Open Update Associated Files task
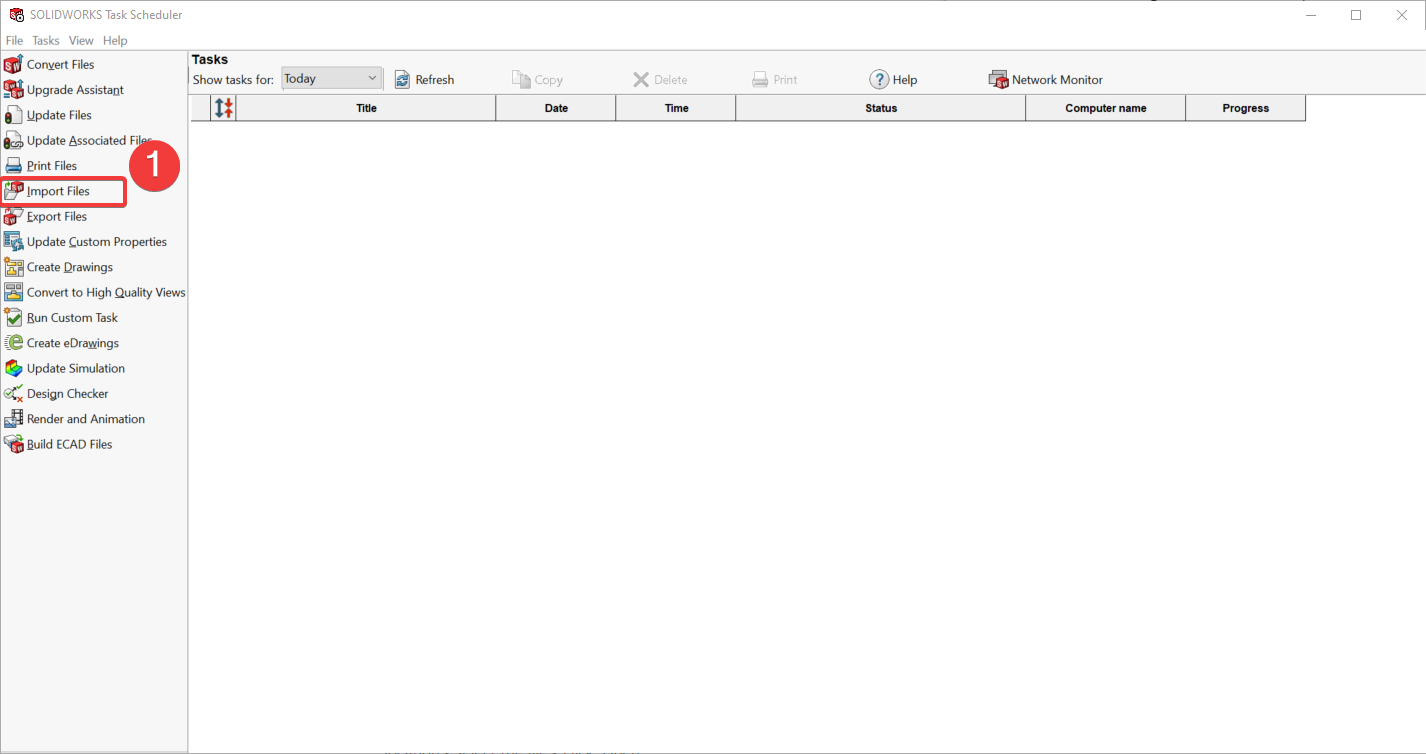Screen dimensions: 1426x754 pos(78,141)
